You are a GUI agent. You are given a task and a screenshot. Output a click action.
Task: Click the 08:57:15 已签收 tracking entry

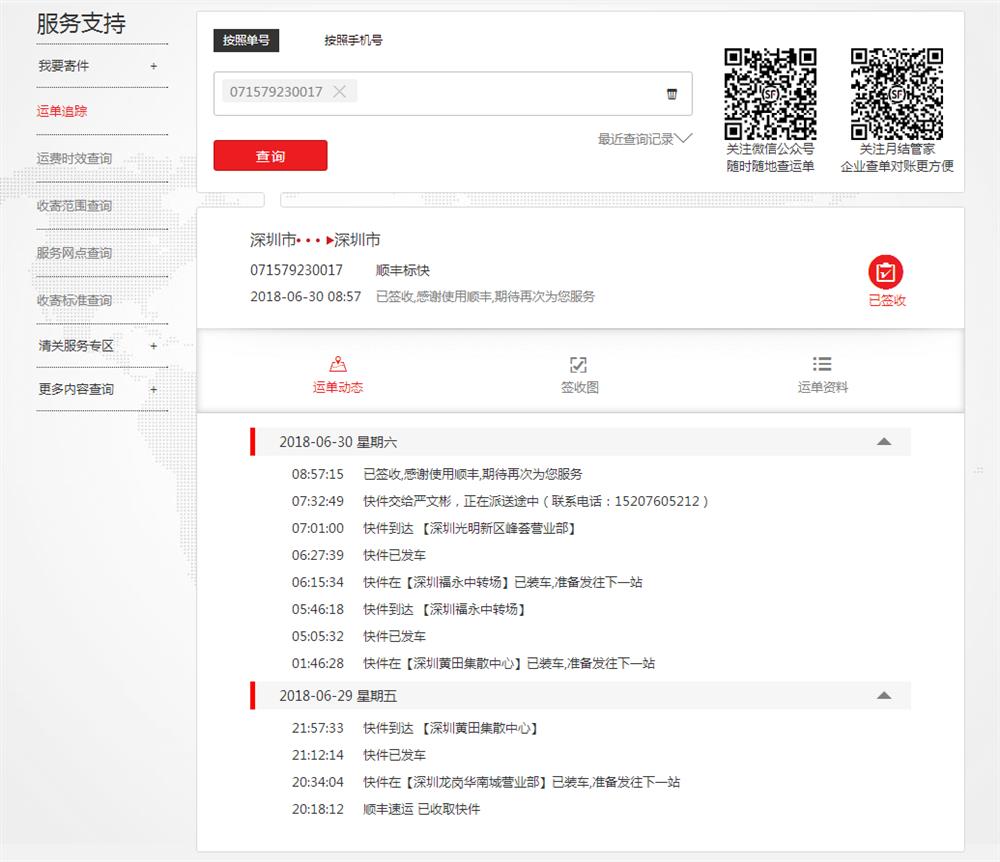coord(437,474)
